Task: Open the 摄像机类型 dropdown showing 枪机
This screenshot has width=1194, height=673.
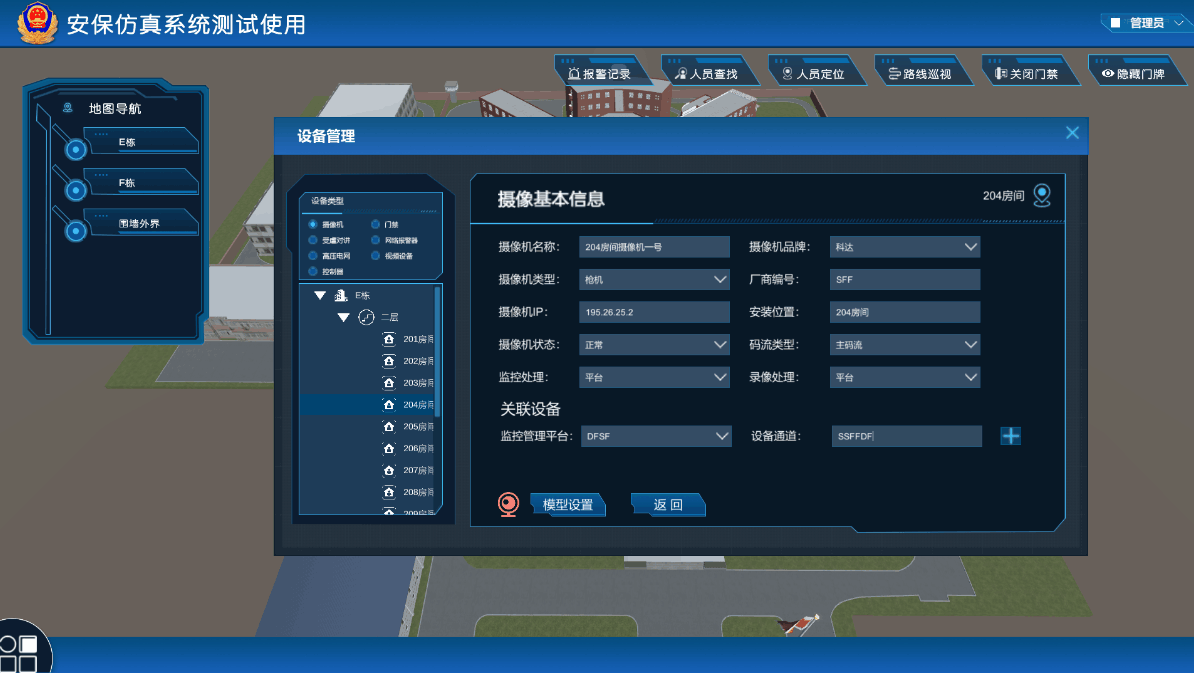Action: click(654, 279)
